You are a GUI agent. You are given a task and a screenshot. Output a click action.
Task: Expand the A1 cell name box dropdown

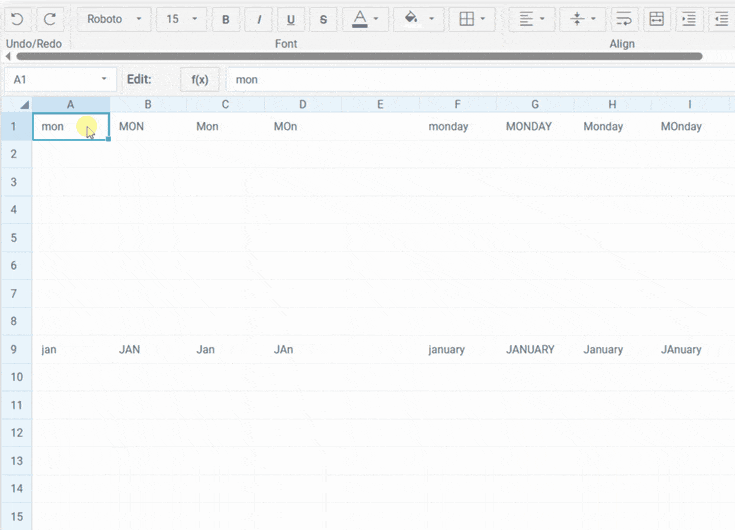click(x=104, y=79)
